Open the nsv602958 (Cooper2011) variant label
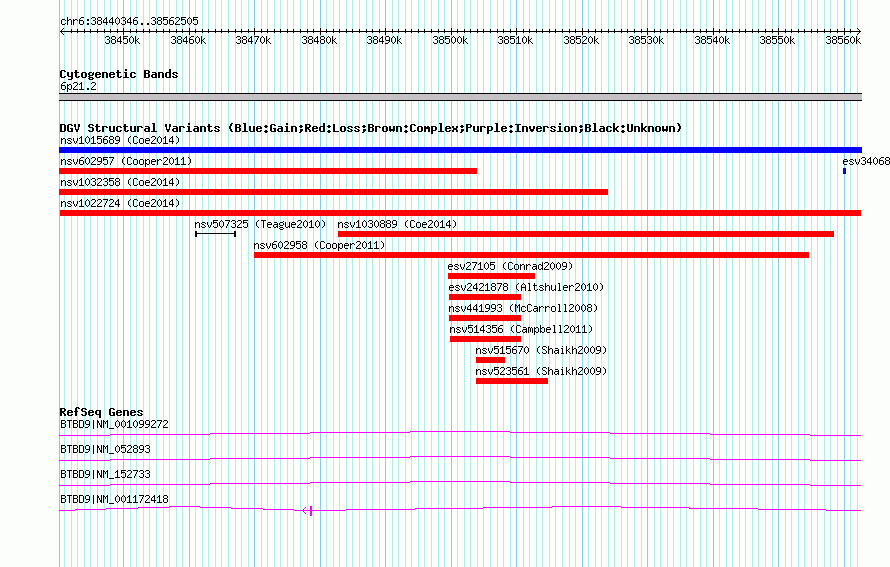890x567 pixels. pos(320,245)
